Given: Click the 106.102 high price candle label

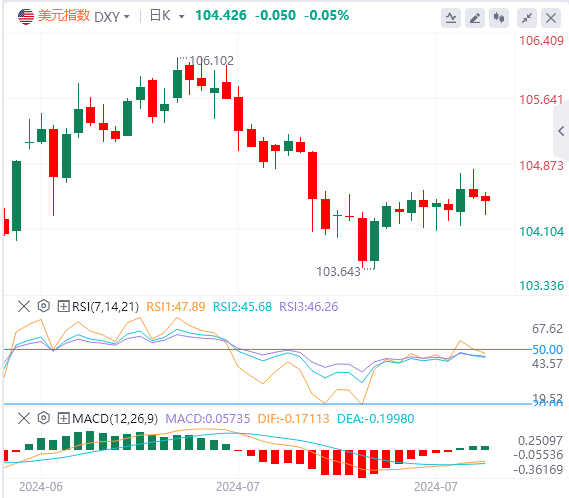Looking at the screenshot, I should pyautogui.click(x=212, y=61).
